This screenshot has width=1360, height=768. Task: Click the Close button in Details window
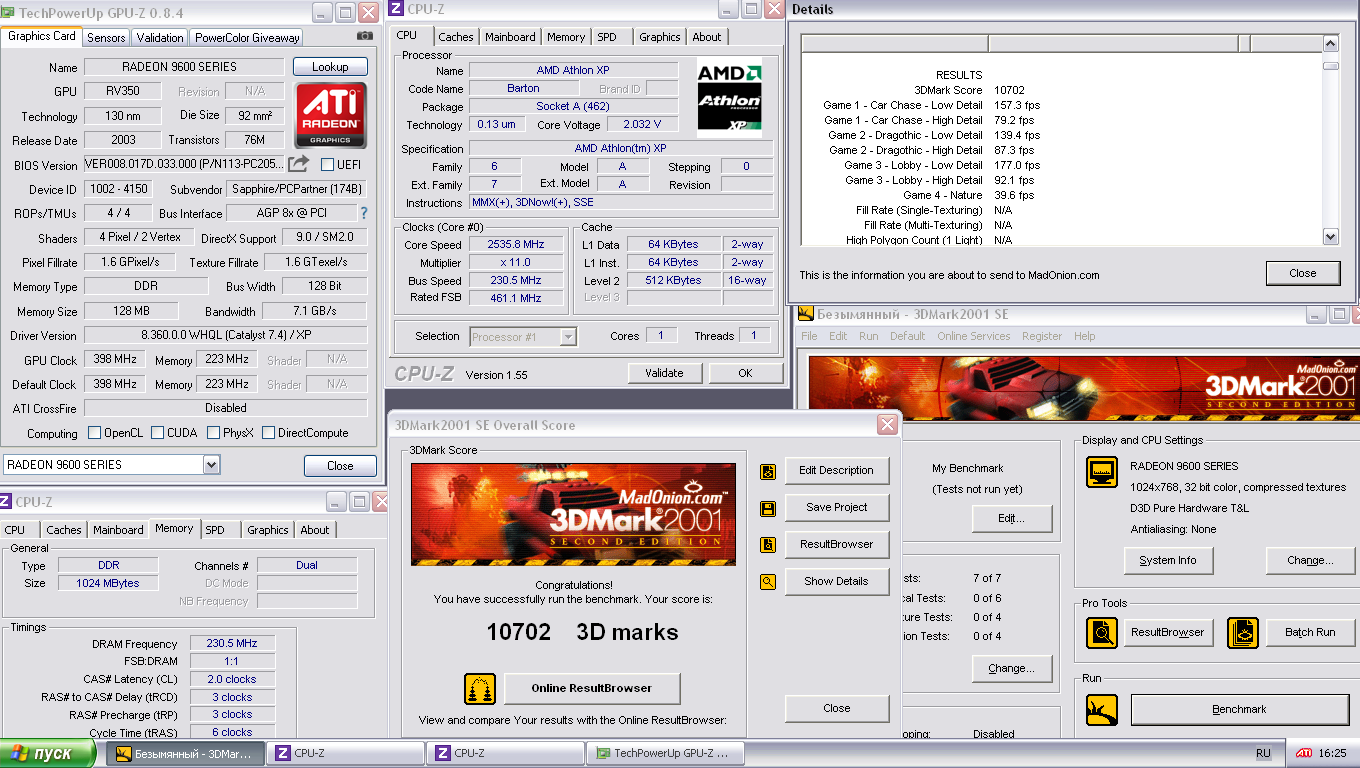[x=1303, y=273]
